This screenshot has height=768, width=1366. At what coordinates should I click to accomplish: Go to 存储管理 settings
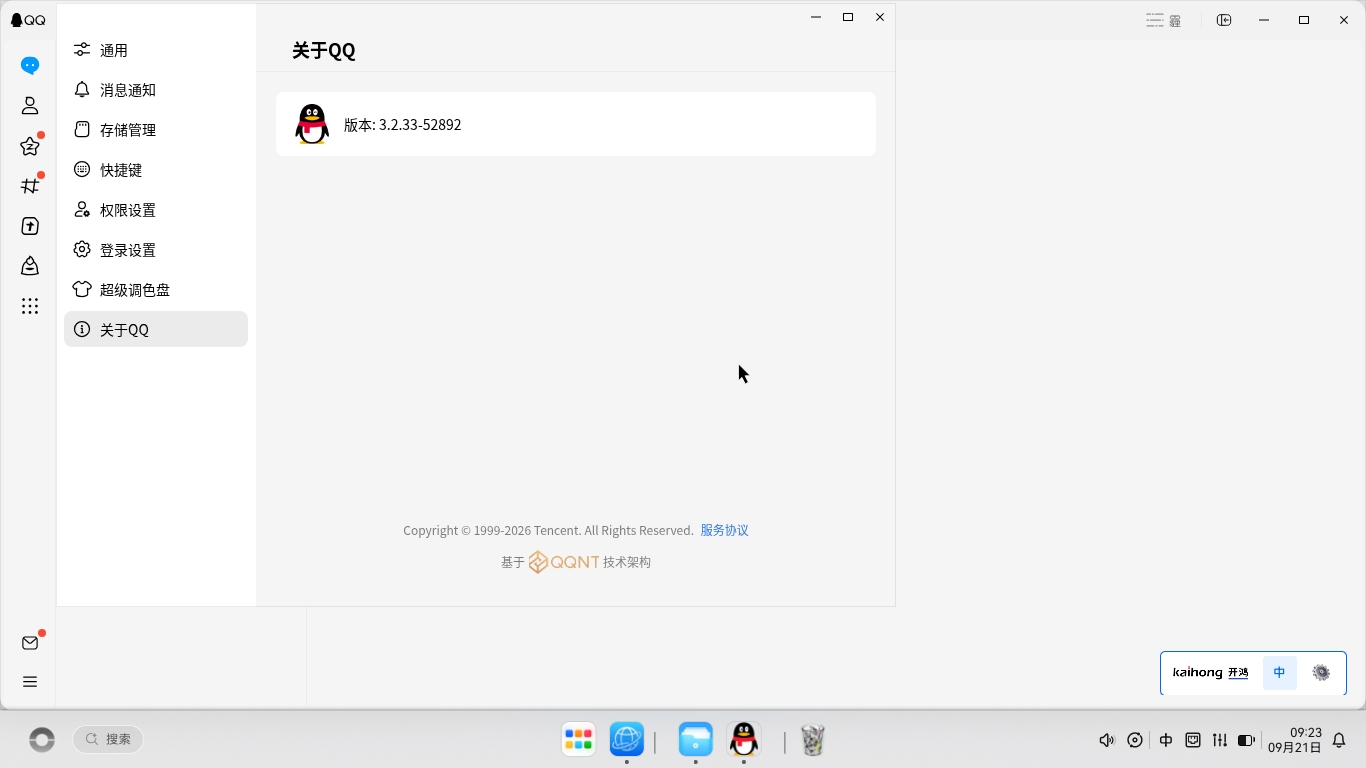[156, 130]
